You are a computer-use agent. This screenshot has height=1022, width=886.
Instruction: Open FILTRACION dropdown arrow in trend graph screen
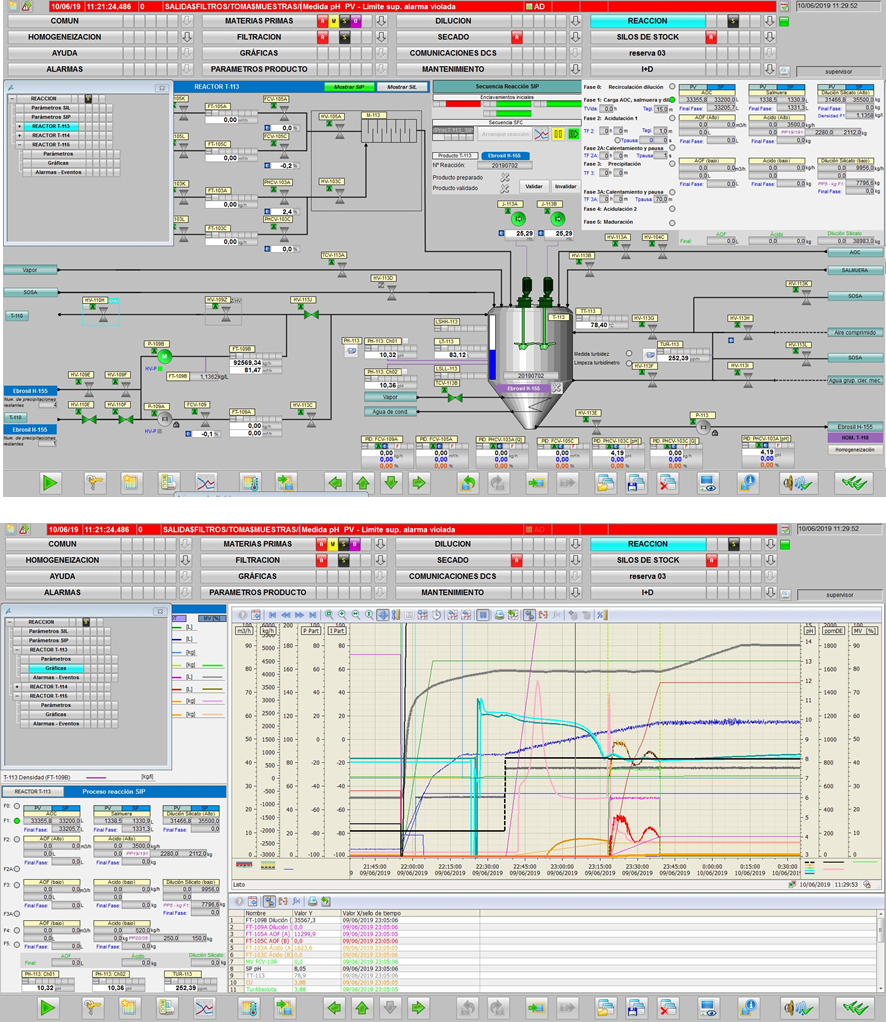pyautogui.click(x=381, y=560)
